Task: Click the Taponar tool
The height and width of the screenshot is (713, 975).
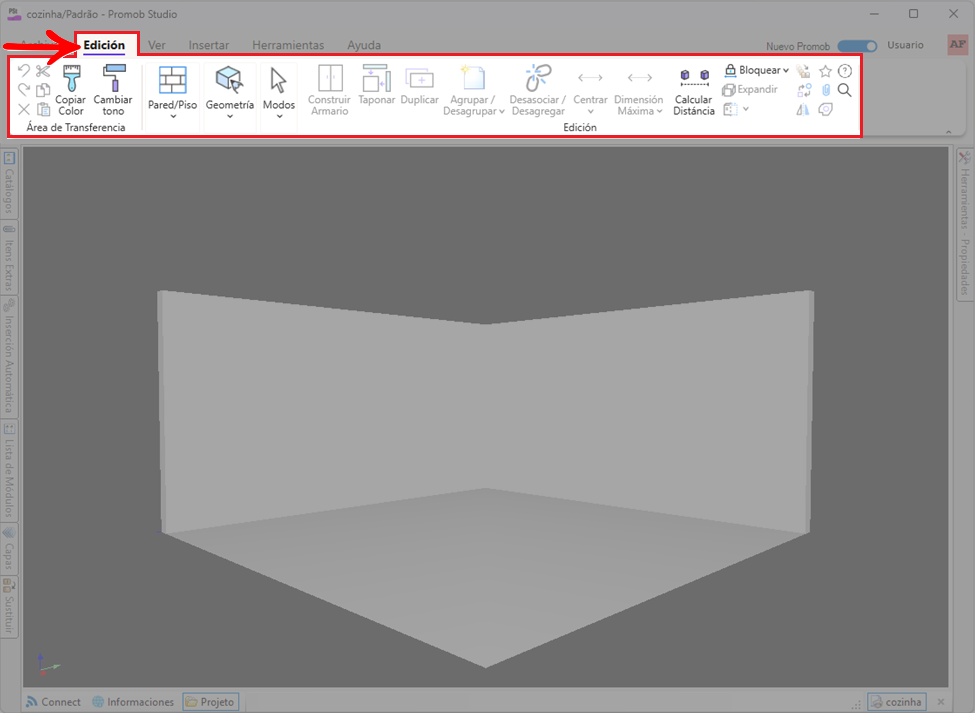Action: pyautogui.click(x=376, y=85)
